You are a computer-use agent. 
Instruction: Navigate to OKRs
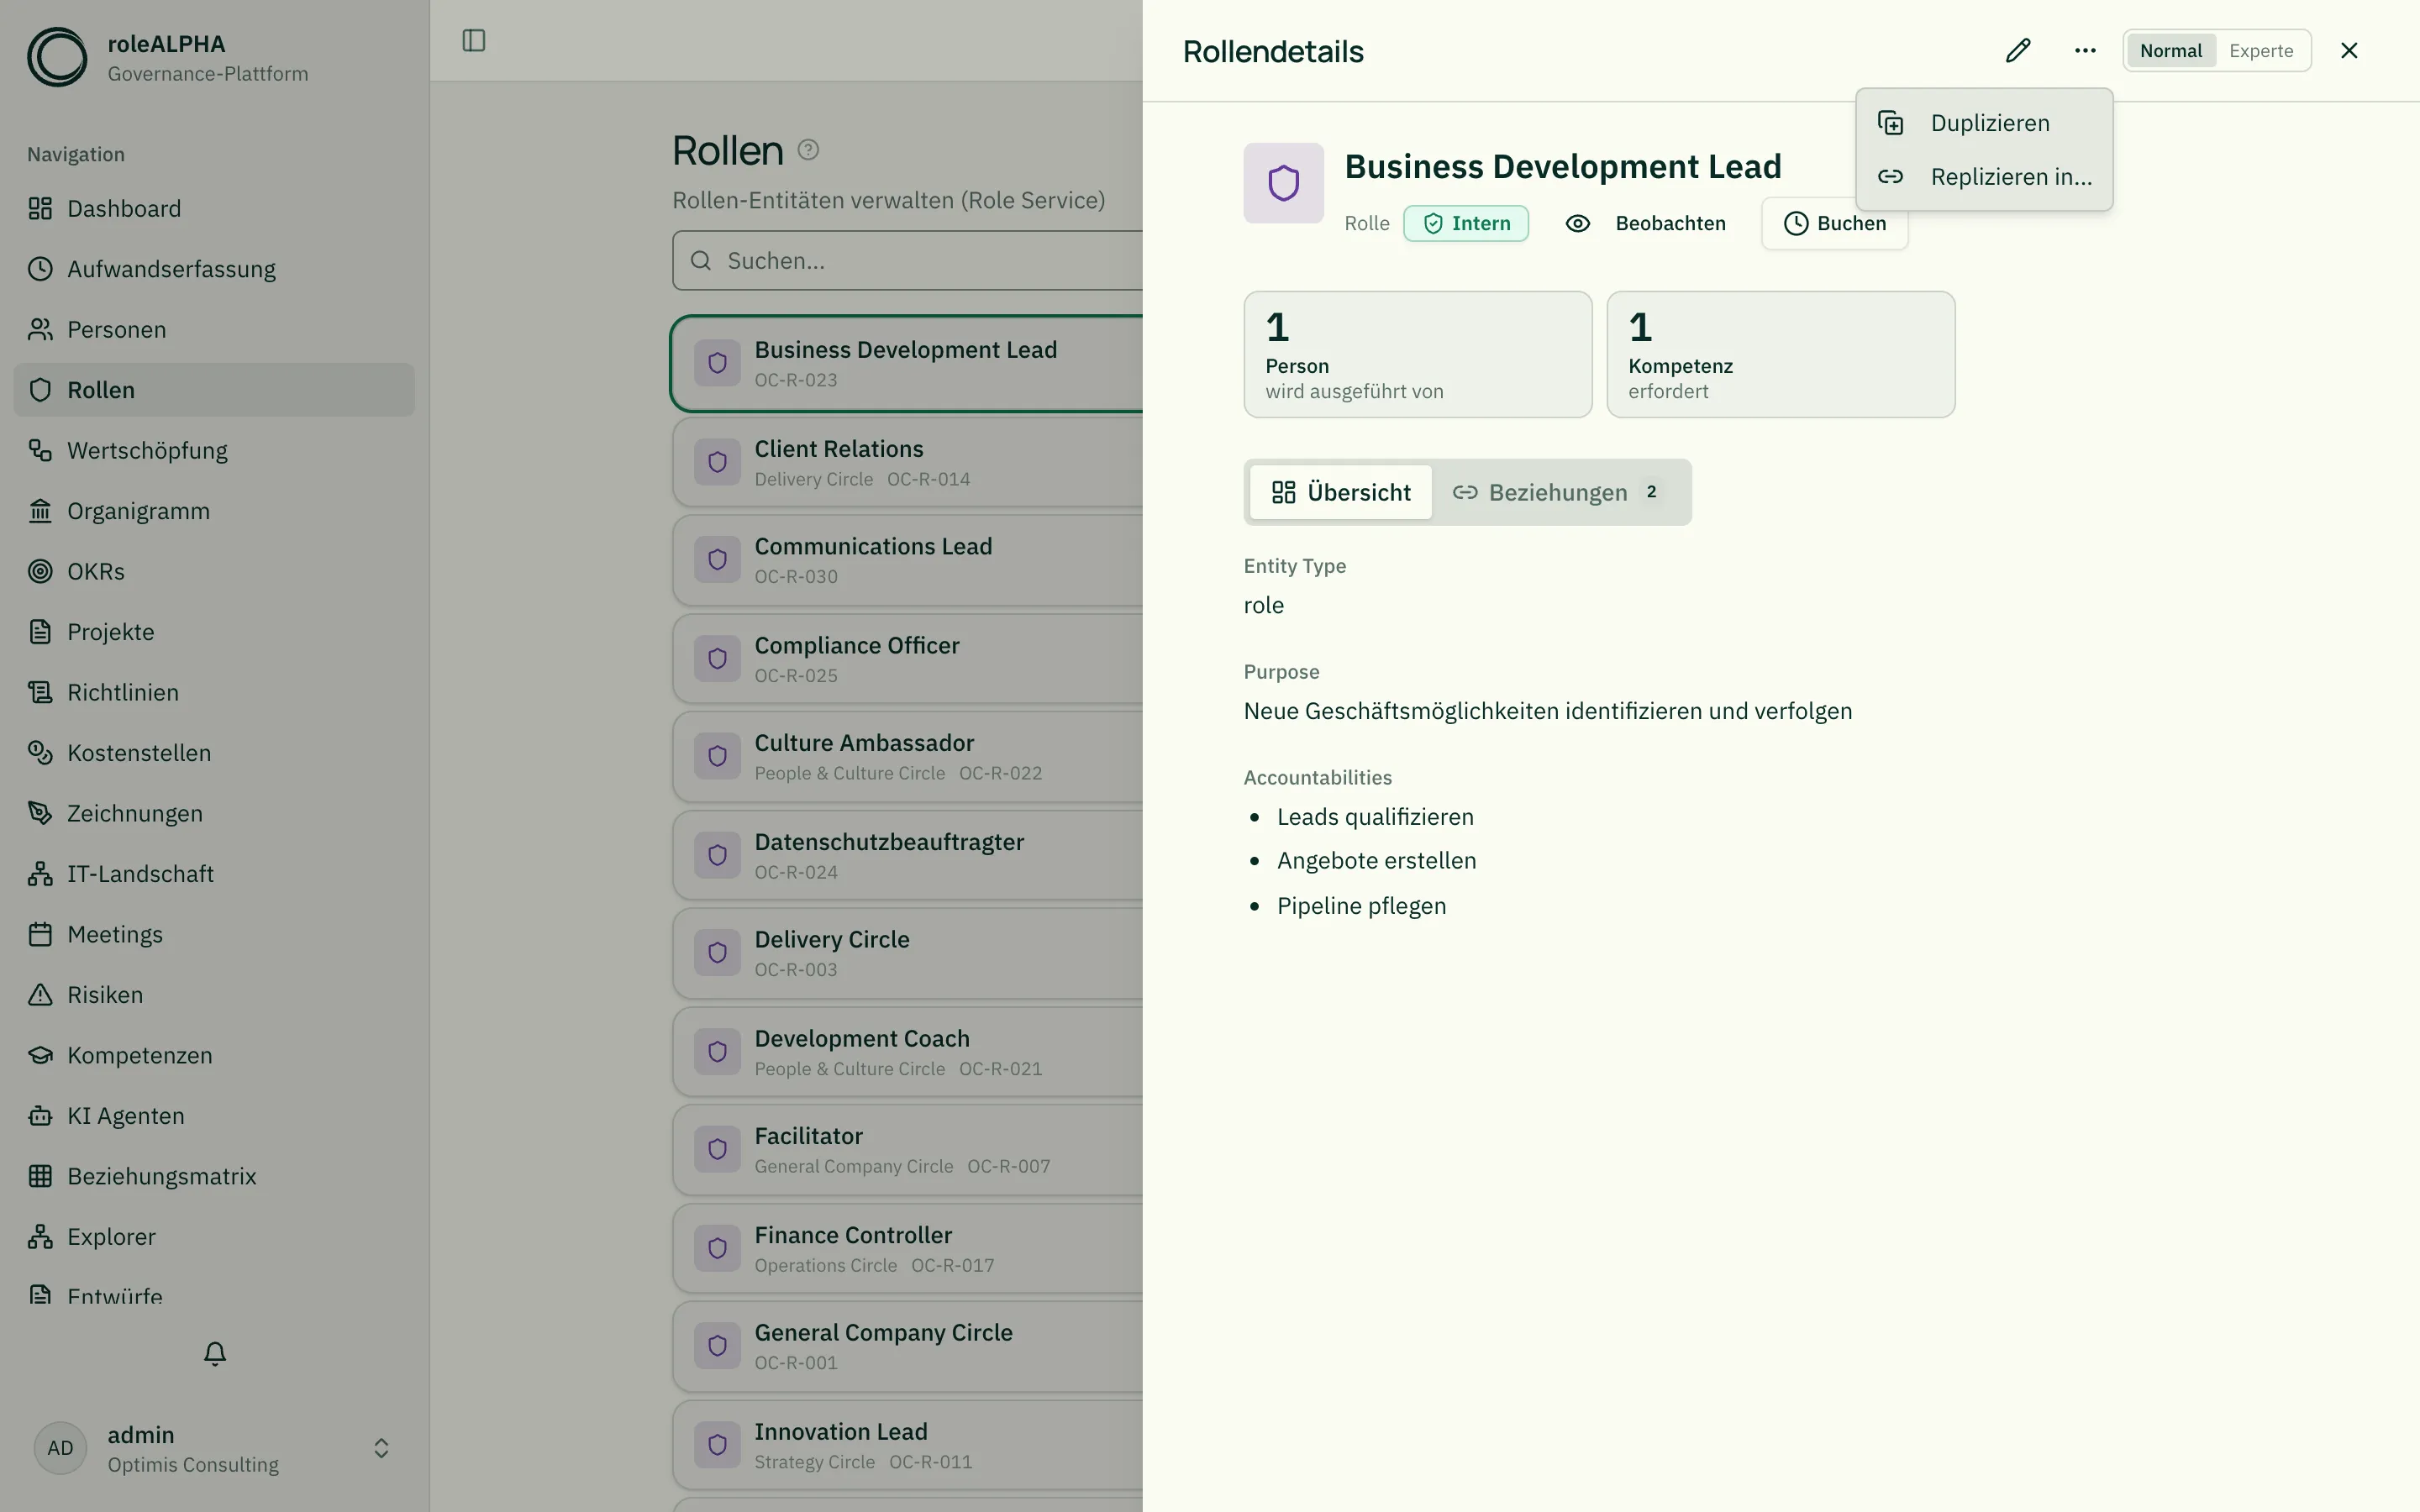[214, 571]
